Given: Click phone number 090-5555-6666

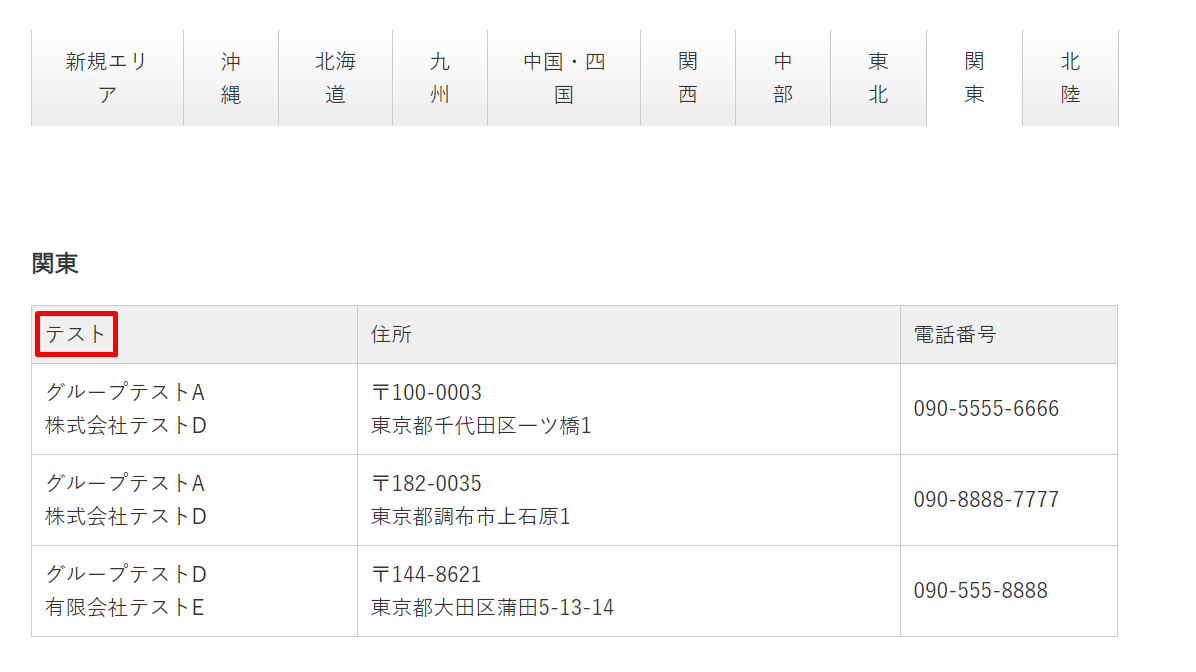Looking at the screenshot, I should 986,409.
